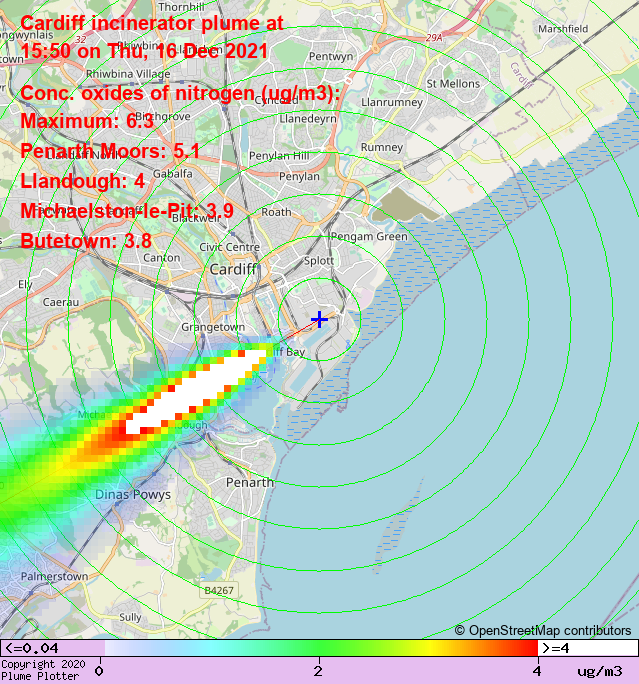Click the 'Pengam Green' label
The image size is (639, 684).
coord(369,236)
